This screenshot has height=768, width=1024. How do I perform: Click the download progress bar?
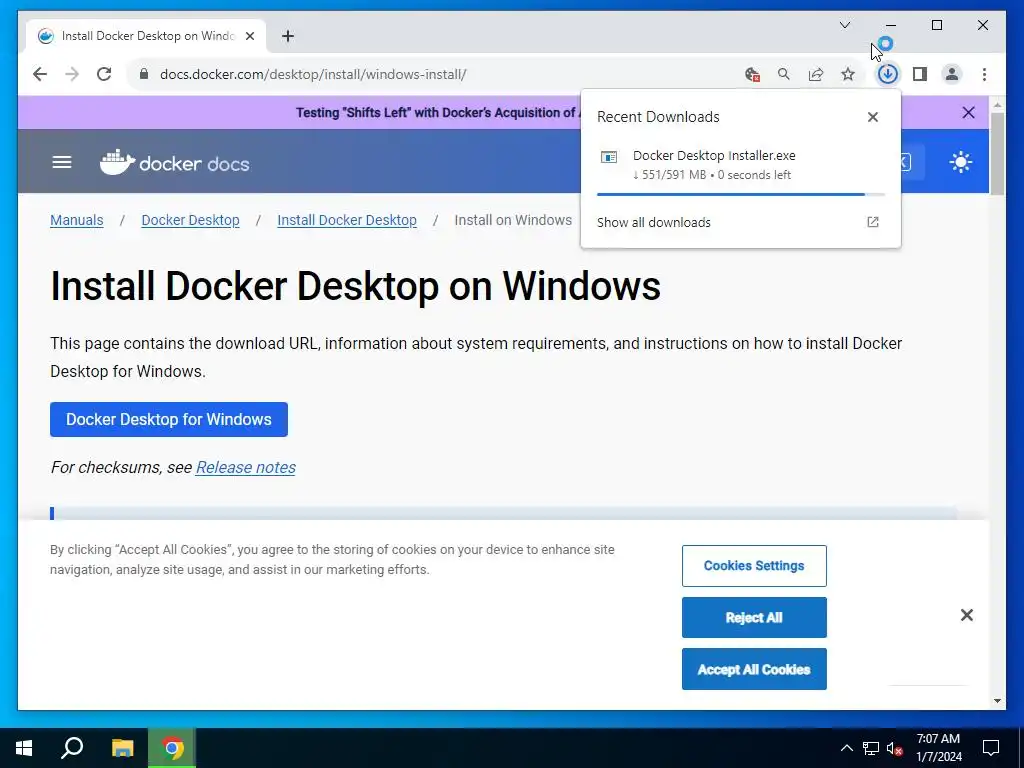(741, 194)
